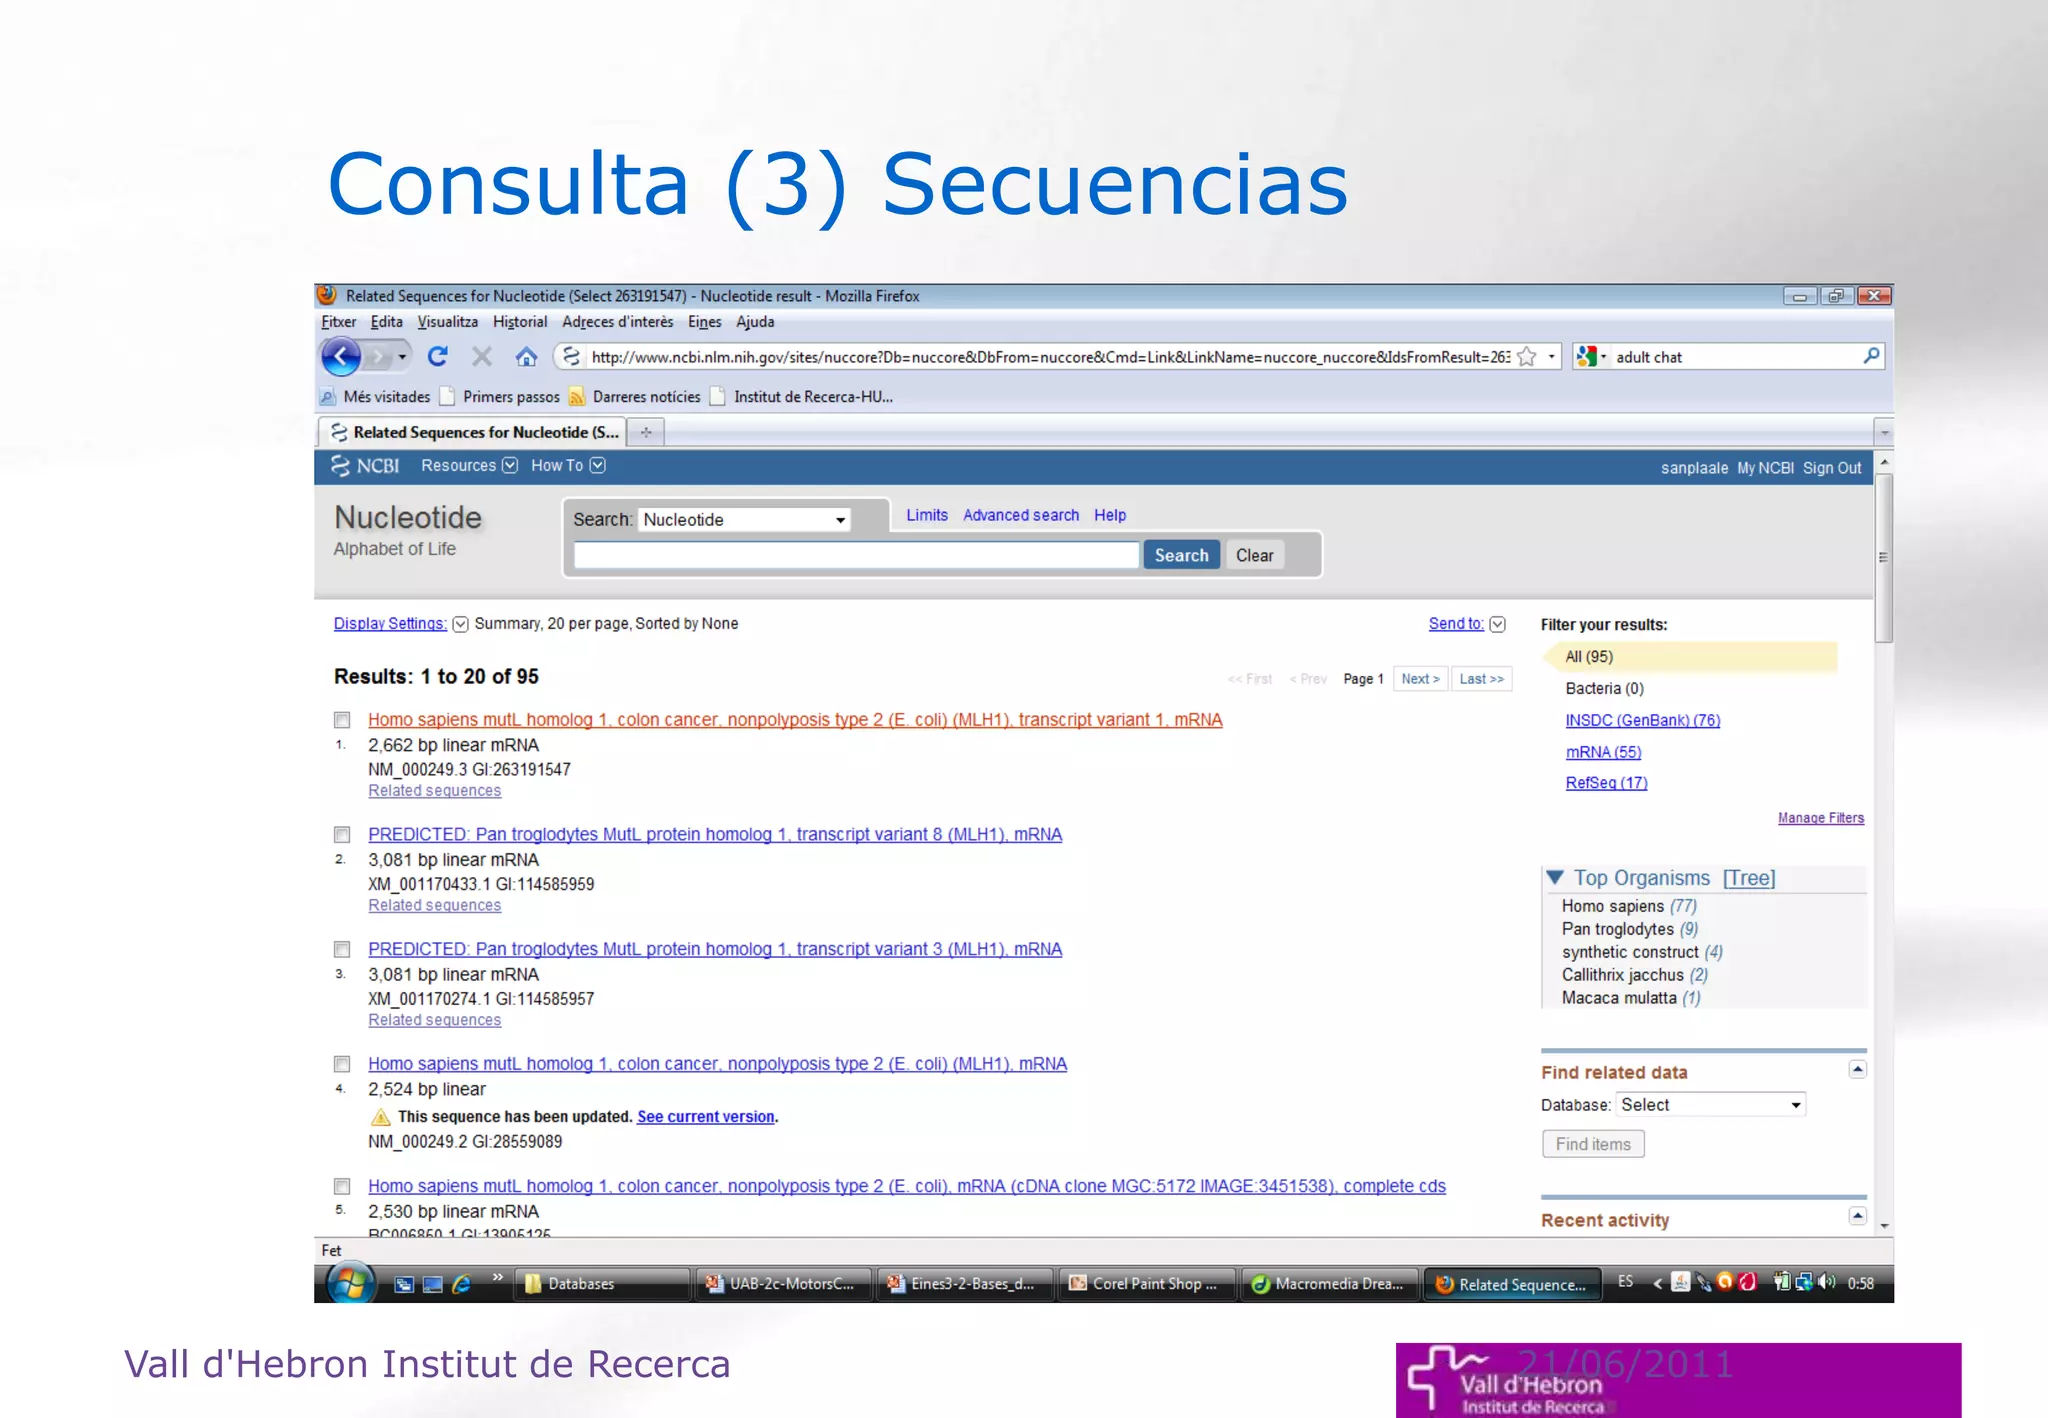Expand the Resources menu in NCBI header

click(x=469, y=466)
